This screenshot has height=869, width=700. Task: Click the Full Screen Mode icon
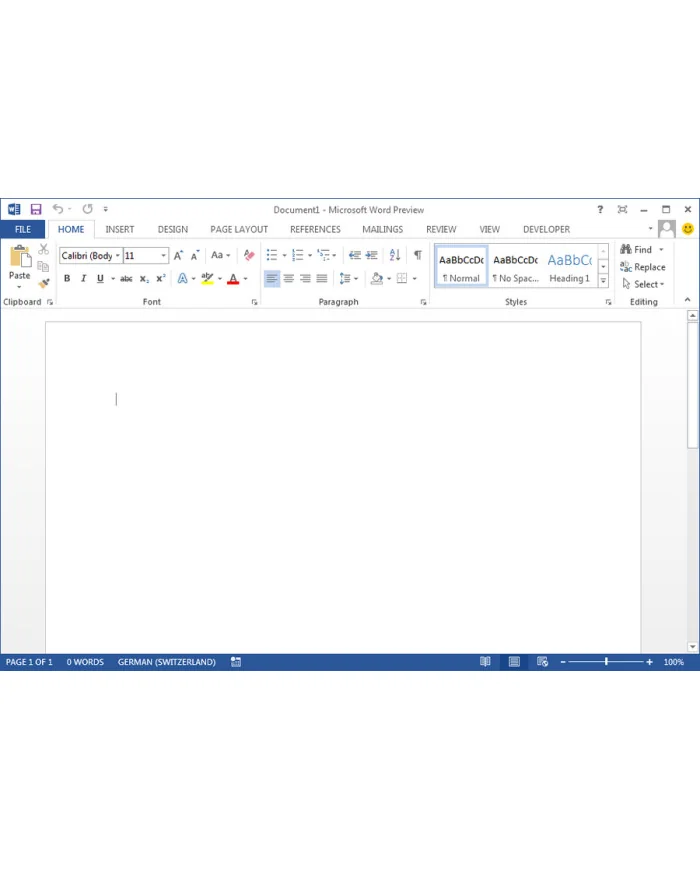coord(622,209)
